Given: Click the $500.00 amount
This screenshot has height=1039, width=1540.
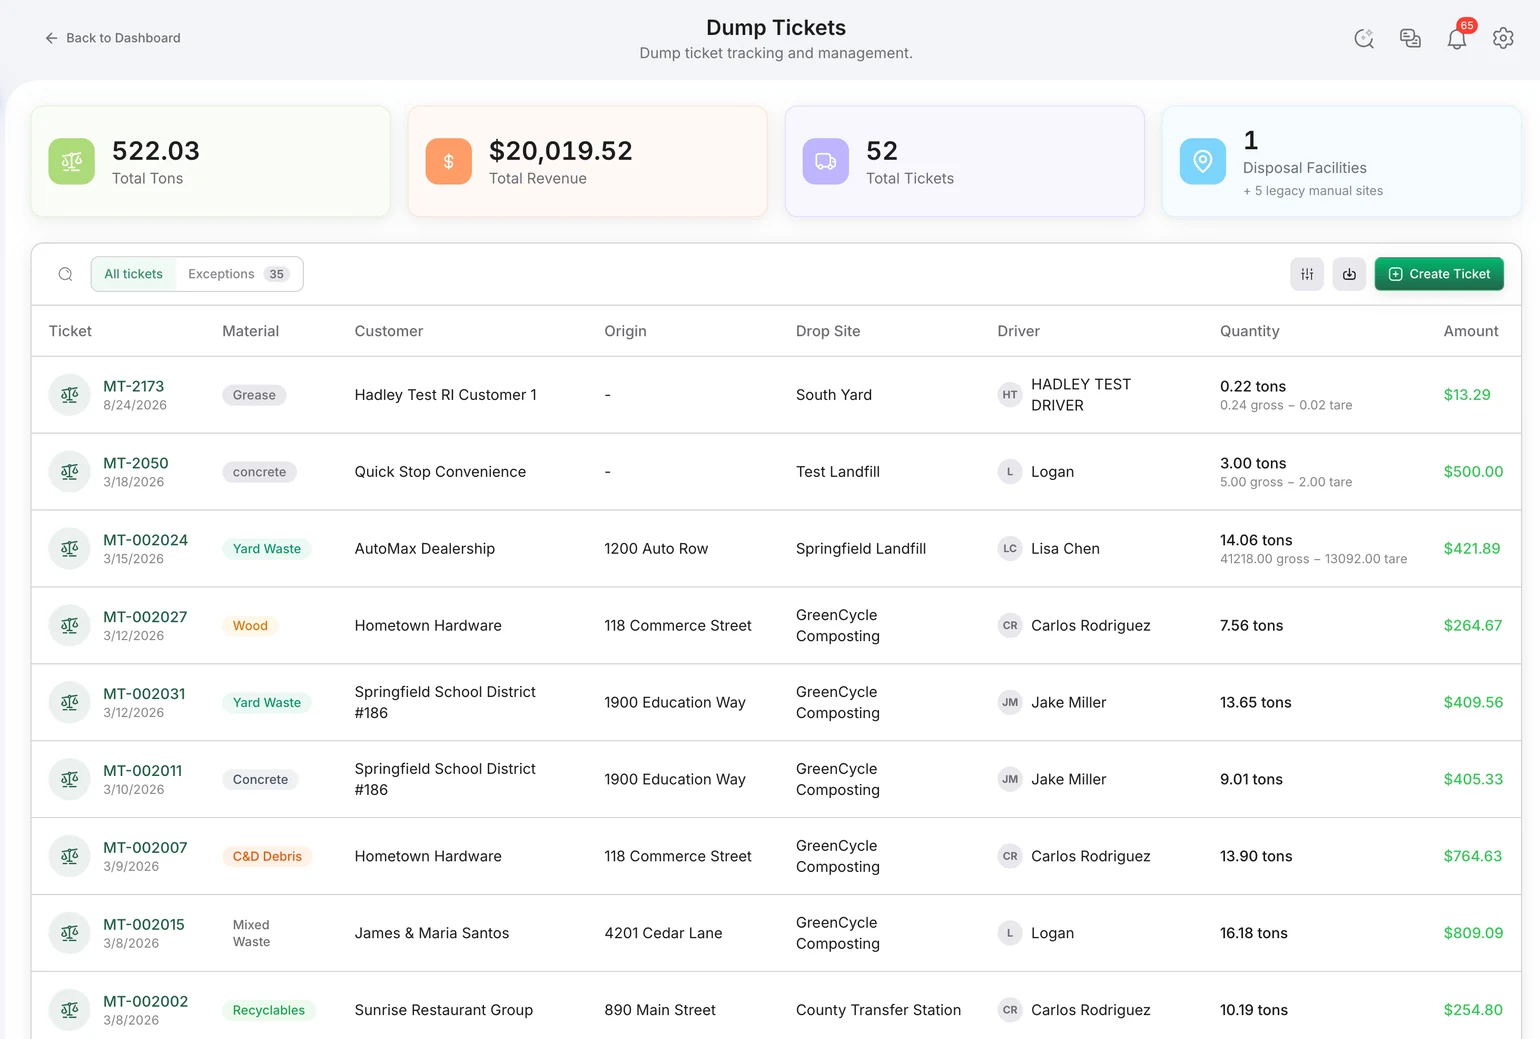Looking at the screenshot, I should pos(1473,472).
